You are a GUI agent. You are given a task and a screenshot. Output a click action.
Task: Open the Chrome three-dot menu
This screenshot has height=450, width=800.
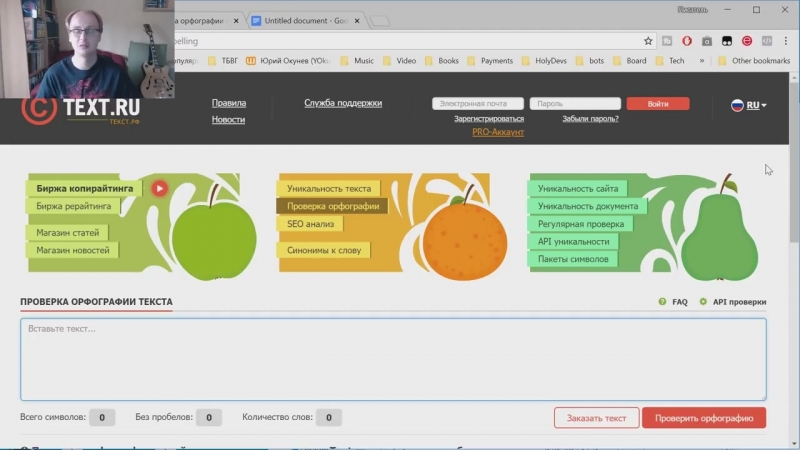[x=786, y=41]
